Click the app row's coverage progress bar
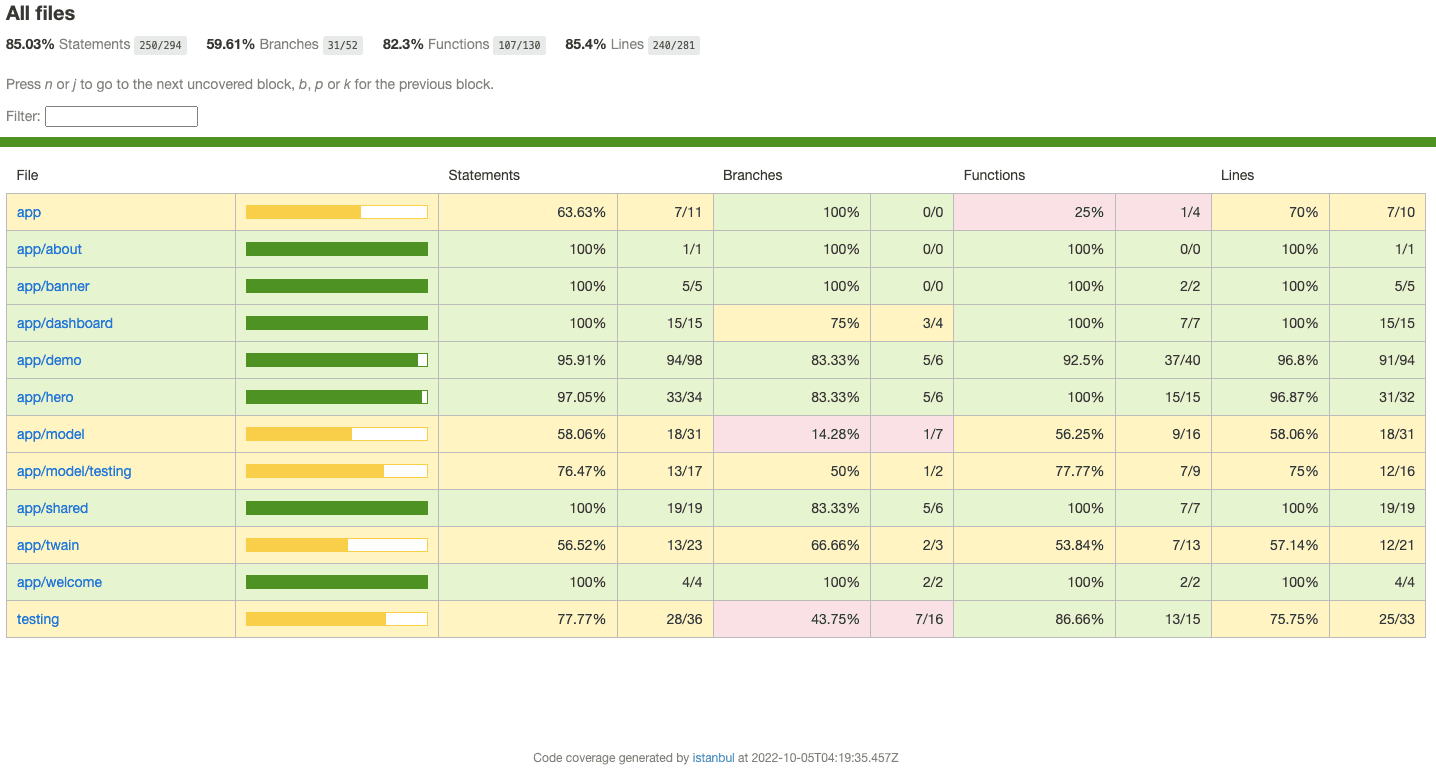This screenshot has height=775, width=1436. (336, 212)
